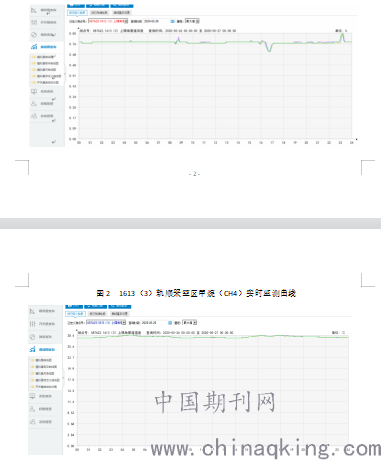Click the calendar icon beside the date in upper chart

pos(173,21)
